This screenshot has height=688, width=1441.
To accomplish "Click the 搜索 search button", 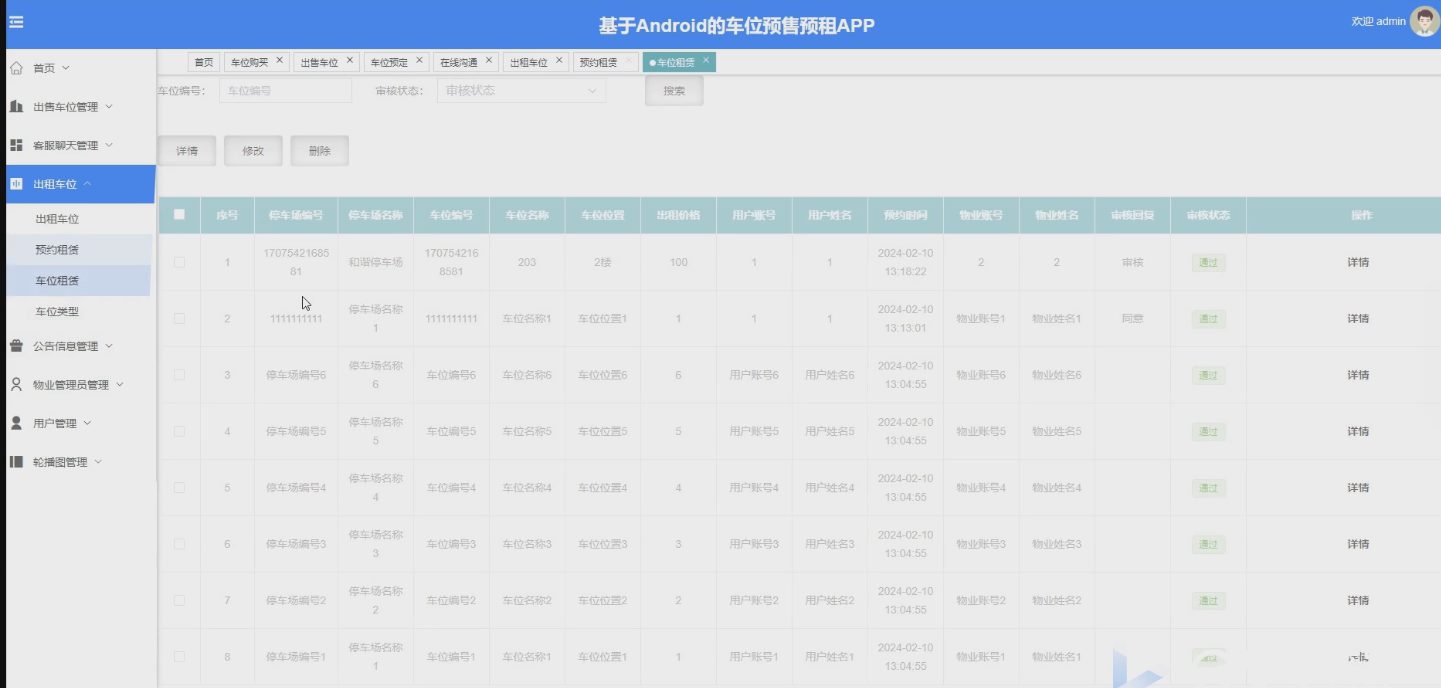I will (x=674, y=91).
